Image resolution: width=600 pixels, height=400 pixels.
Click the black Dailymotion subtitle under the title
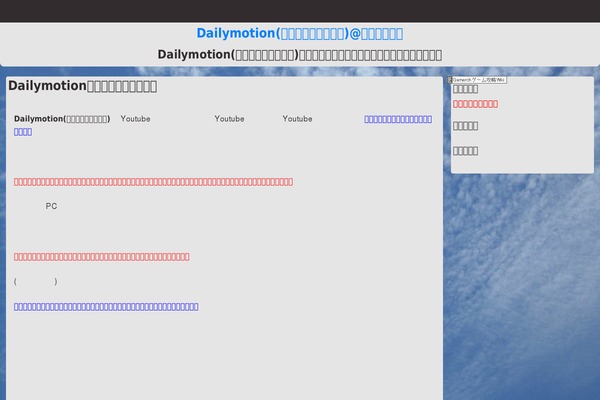point(300,55)
